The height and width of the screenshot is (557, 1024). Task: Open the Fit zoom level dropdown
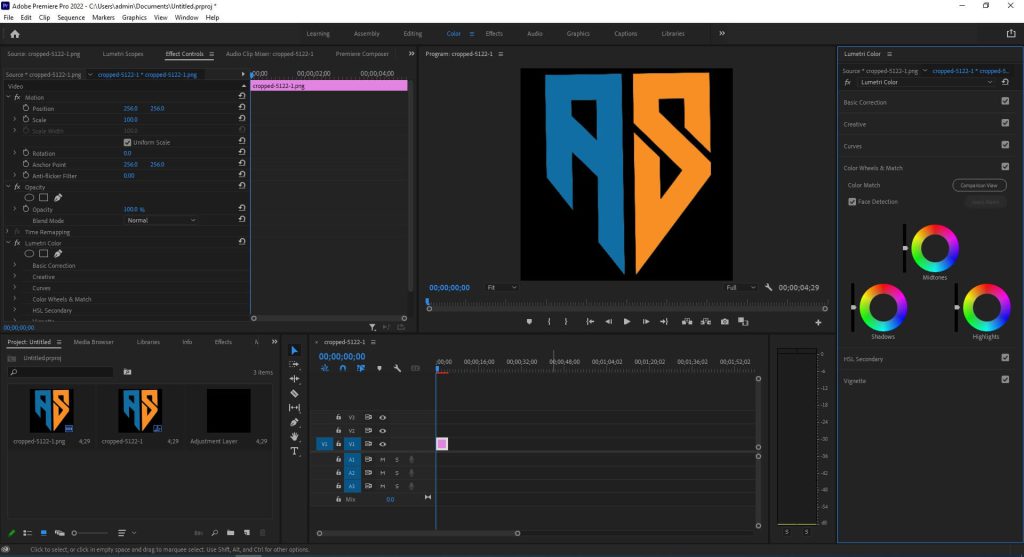point(501,287)
